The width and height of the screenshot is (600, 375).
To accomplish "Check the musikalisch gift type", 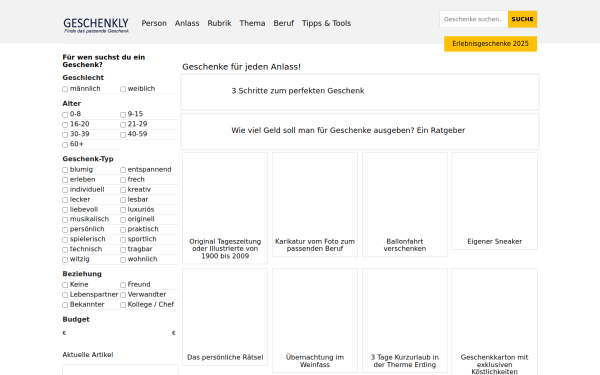I will click(65, 220).
